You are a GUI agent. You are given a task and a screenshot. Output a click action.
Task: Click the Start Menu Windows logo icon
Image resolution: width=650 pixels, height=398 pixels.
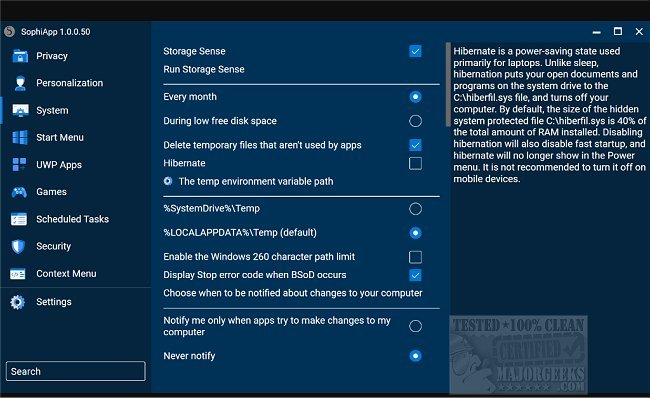point(20,137)
